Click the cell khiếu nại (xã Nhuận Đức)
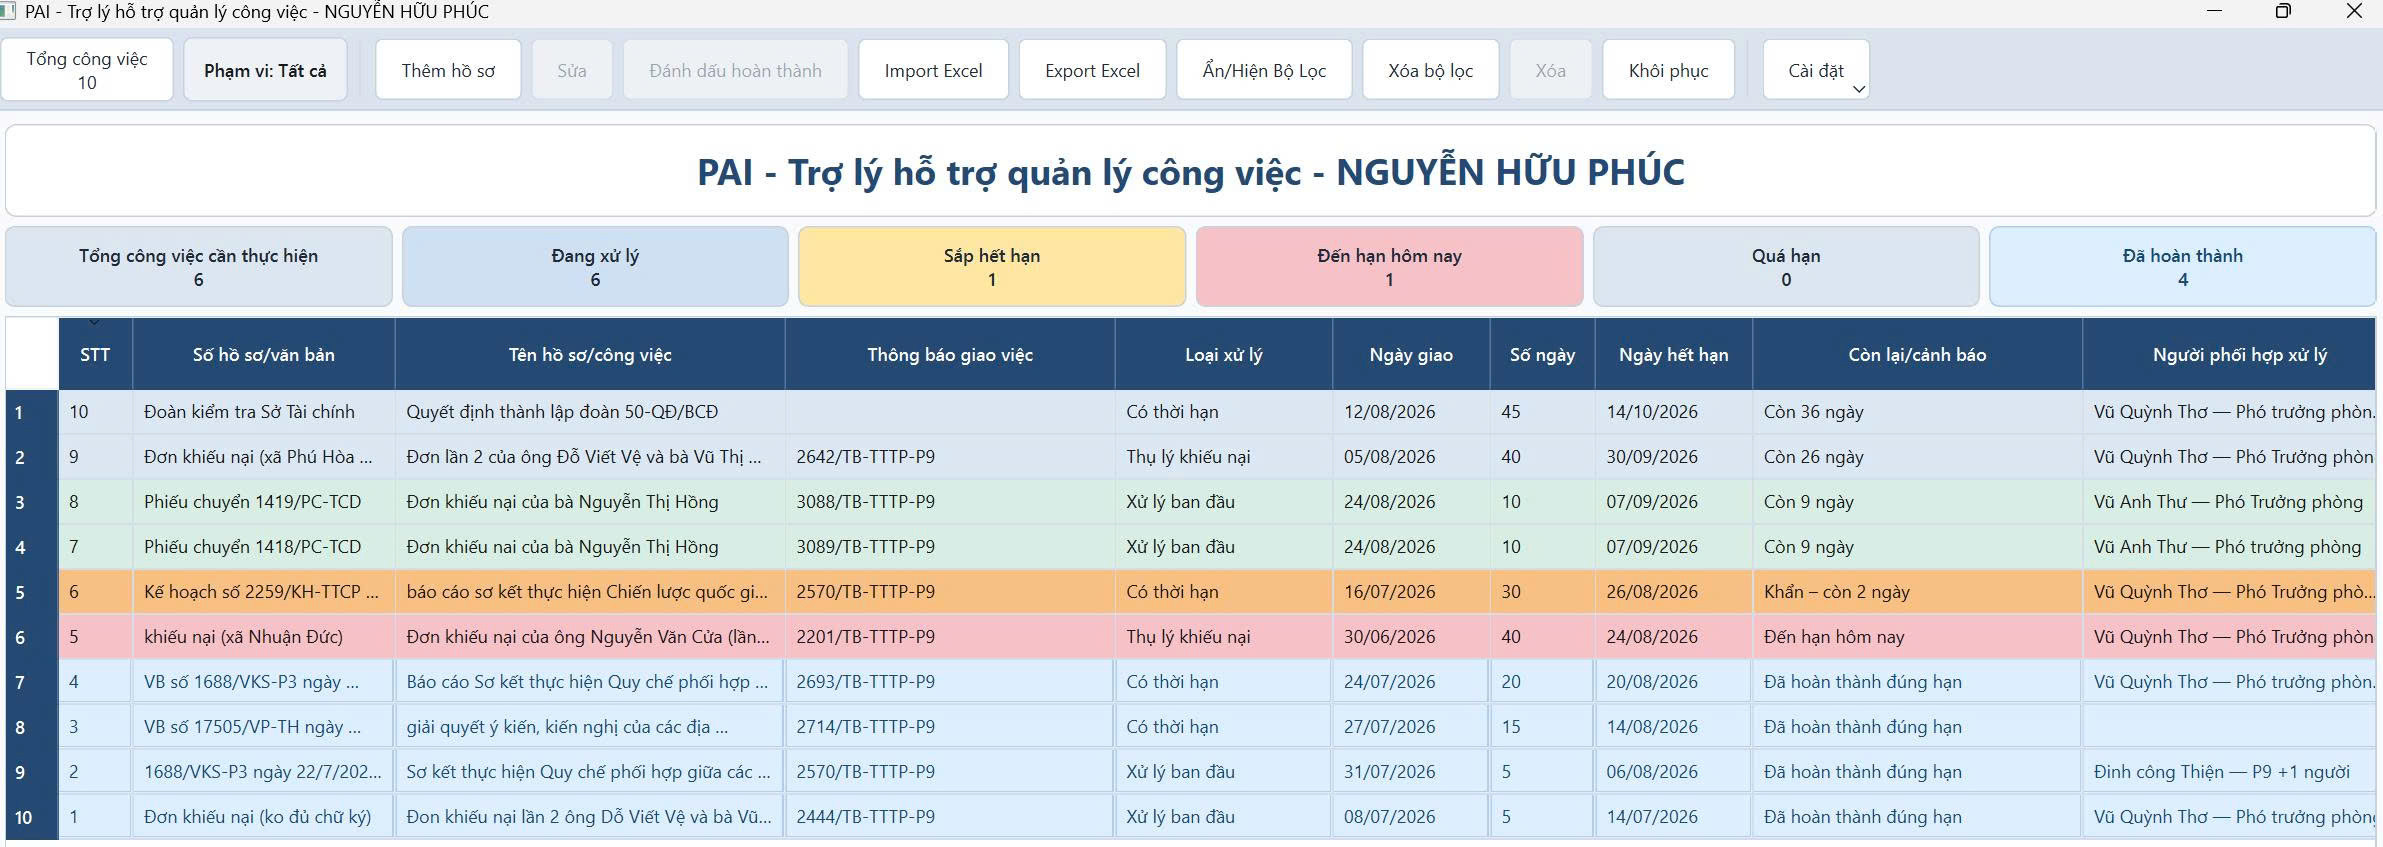 point(264,637)
